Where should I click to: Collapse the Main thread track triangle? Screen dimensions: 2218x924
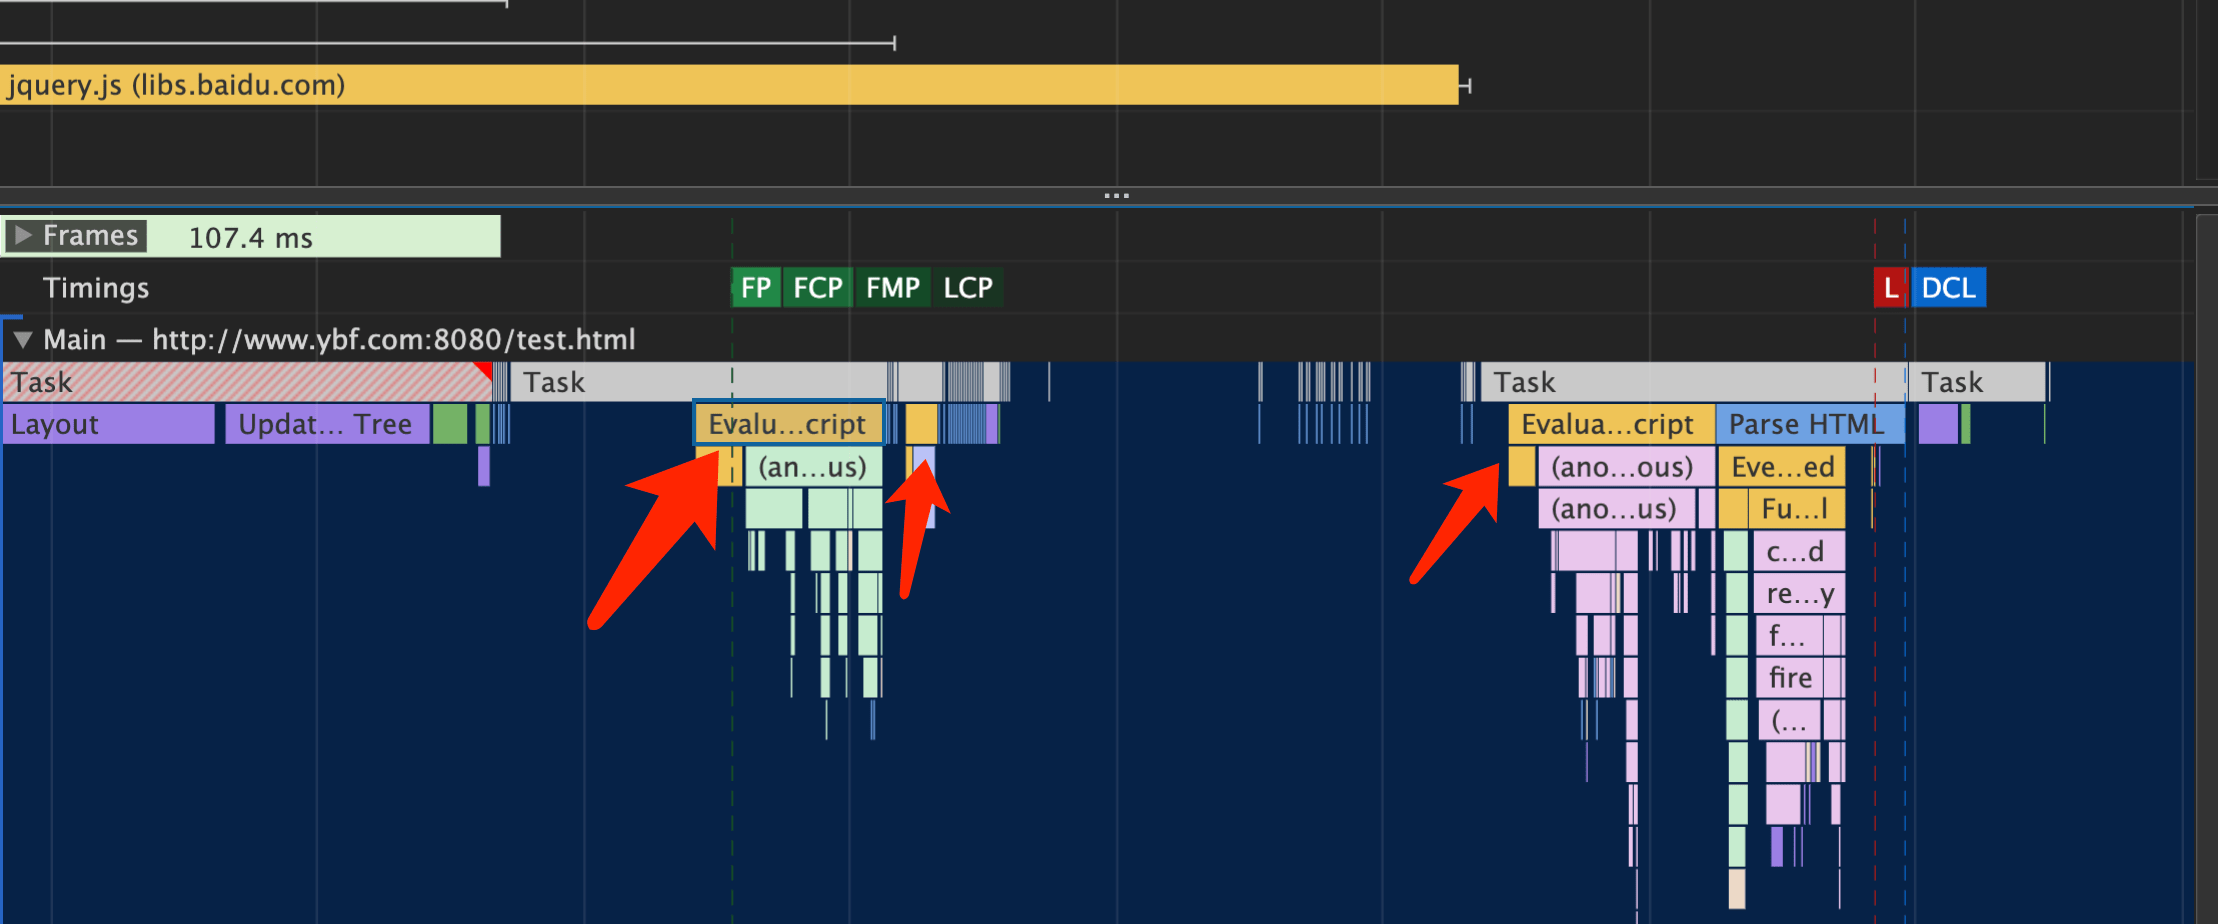click(23, 340)
